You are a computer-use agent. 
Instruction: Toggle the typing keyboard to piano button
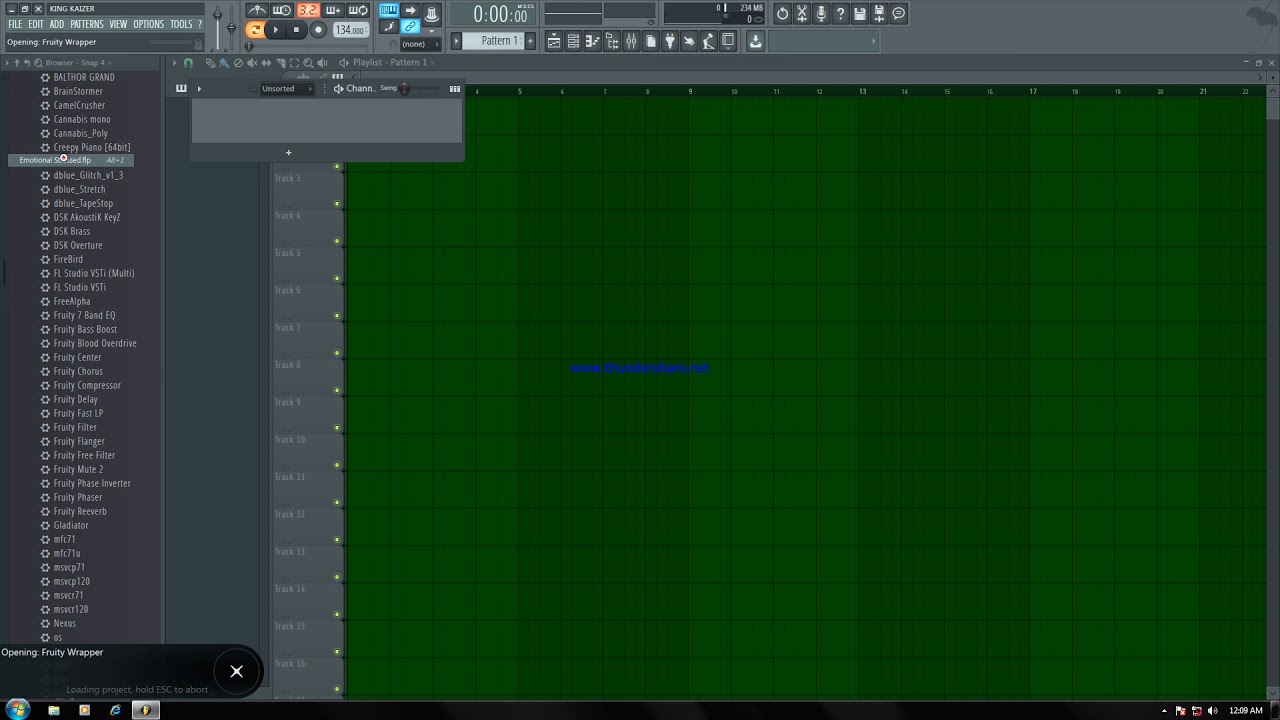coord(389,11)
